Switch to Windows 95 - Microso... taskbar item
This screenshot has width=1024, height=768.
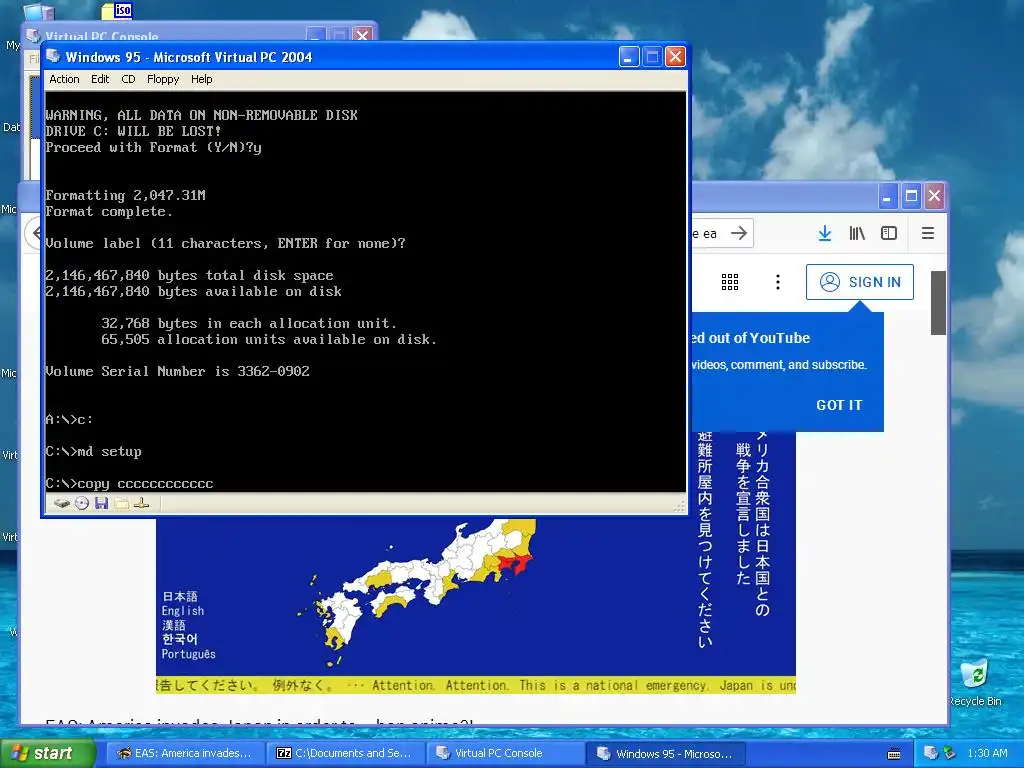[667, 754]
